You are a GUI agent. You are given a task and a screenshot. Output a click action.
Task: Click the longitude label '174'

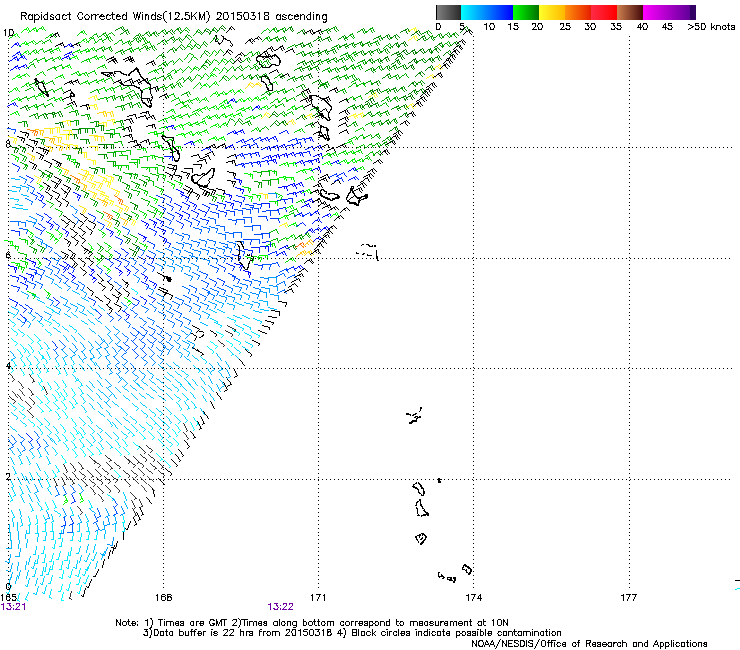[473, 598]
